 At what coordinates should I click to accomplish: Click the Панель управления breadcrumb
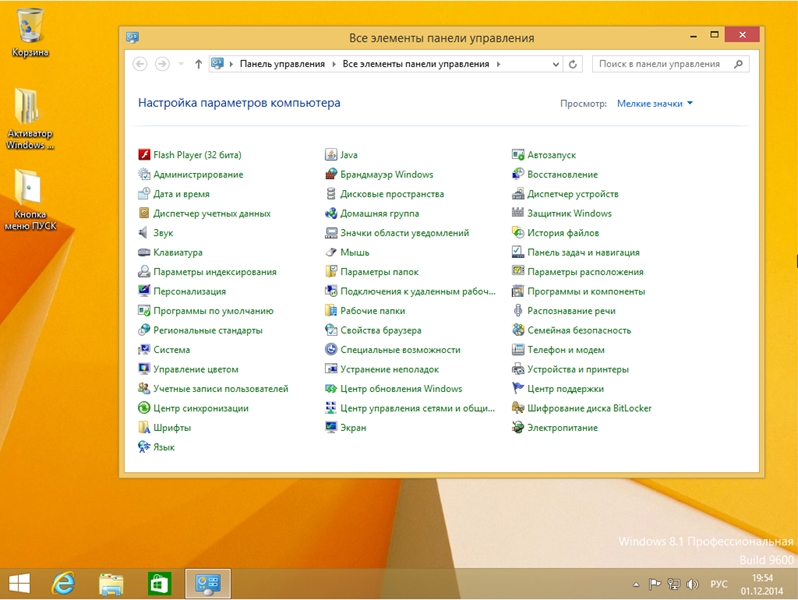pos(282,64)
